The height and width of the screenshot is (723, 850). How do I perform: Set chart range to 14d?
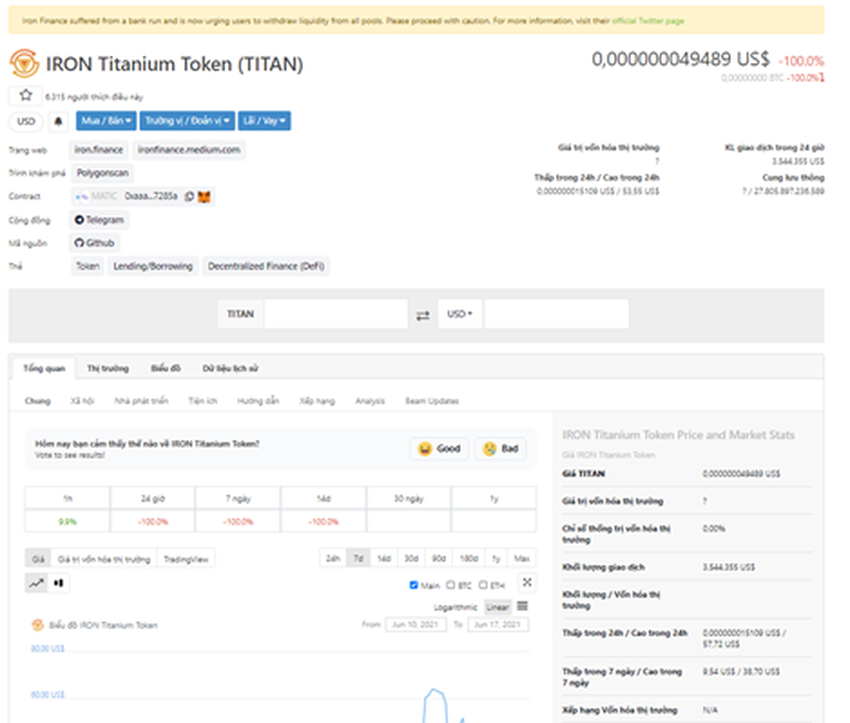tap(384, 558)
